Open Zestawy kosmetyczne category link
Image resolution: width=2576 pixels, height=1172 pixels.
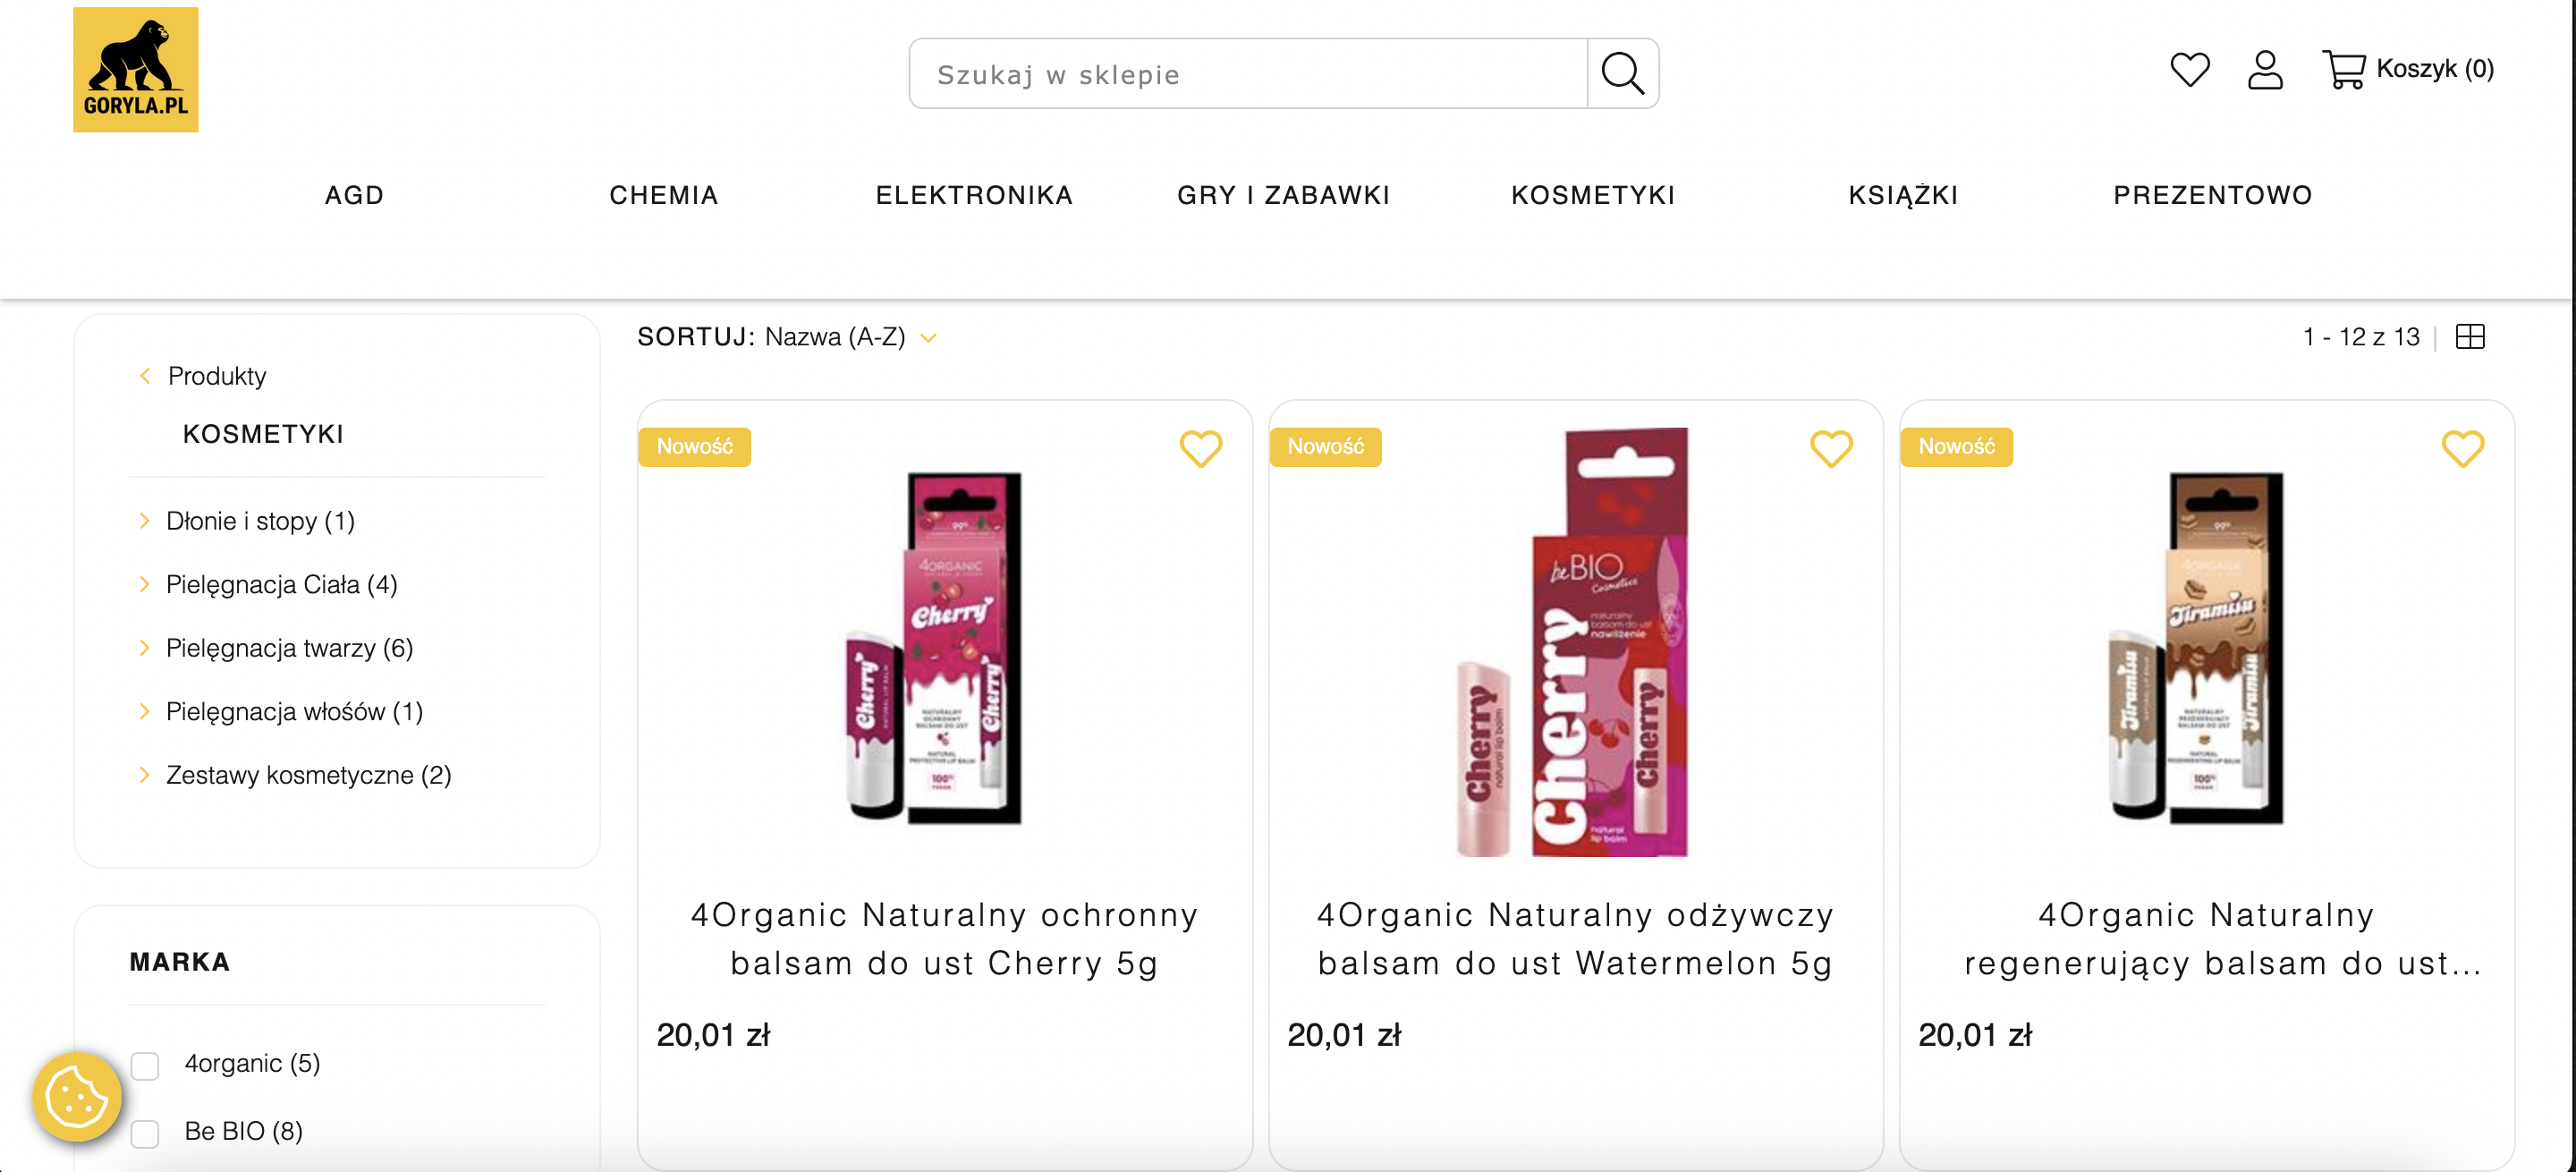tap(308, 775)
